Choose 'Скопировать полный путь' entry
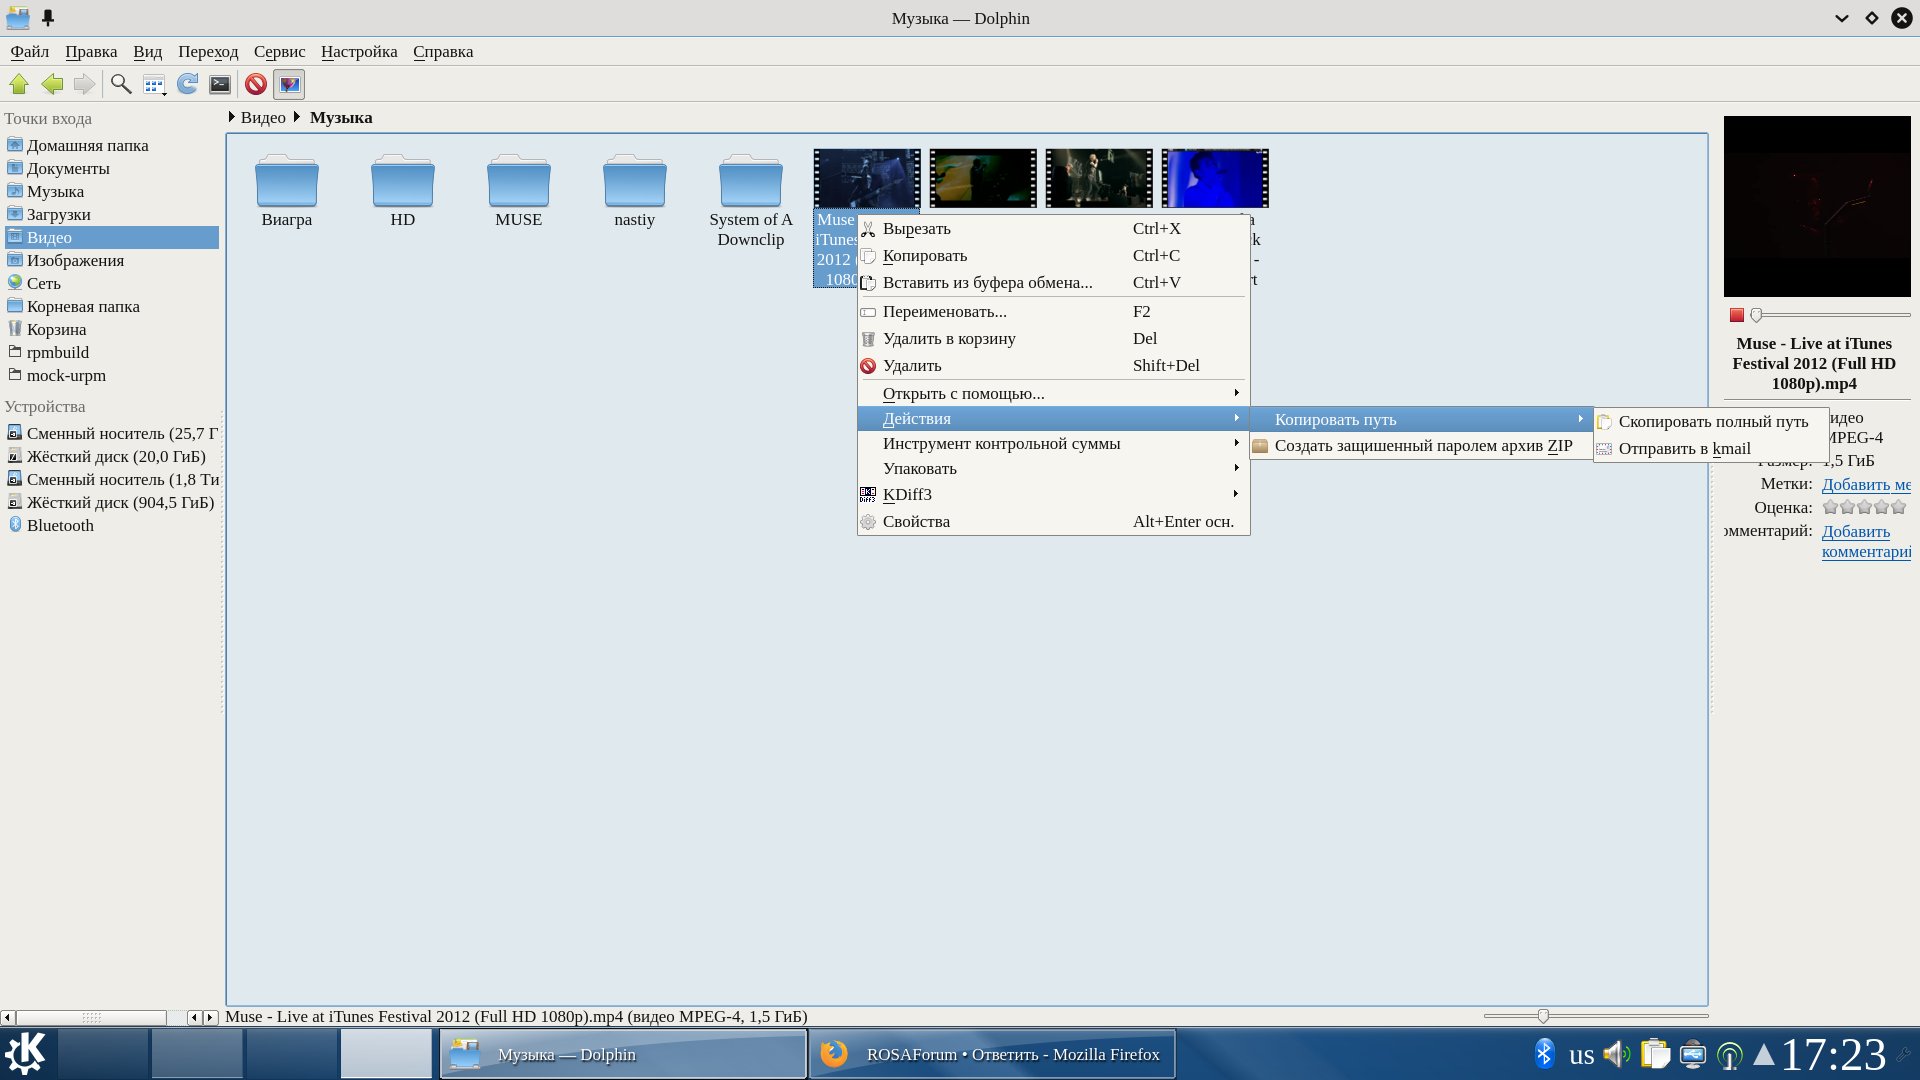Image resolution: width=1920 pixels, height=1080 pixels. (1712, 421)
